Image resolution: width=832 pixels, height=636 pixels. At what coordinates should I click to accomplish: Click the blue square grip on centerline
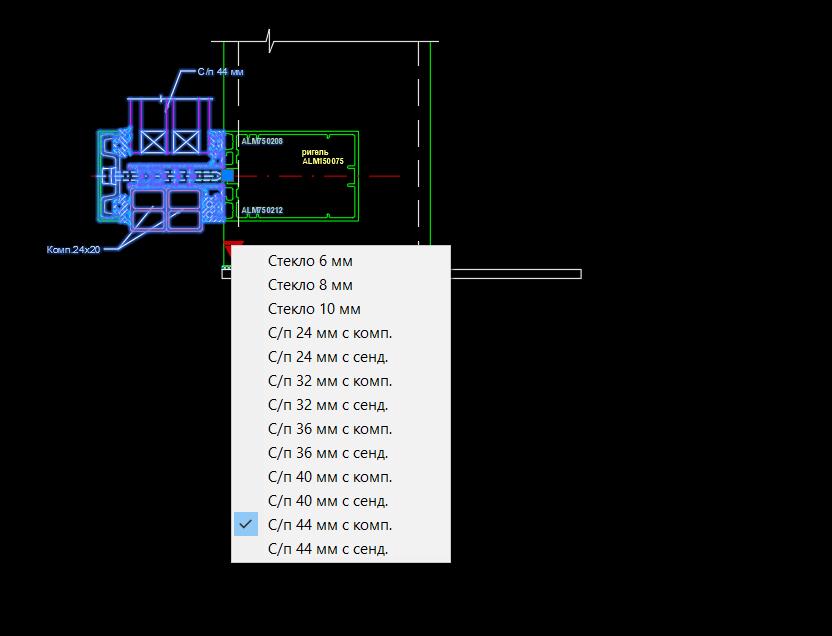click(228, 175)
